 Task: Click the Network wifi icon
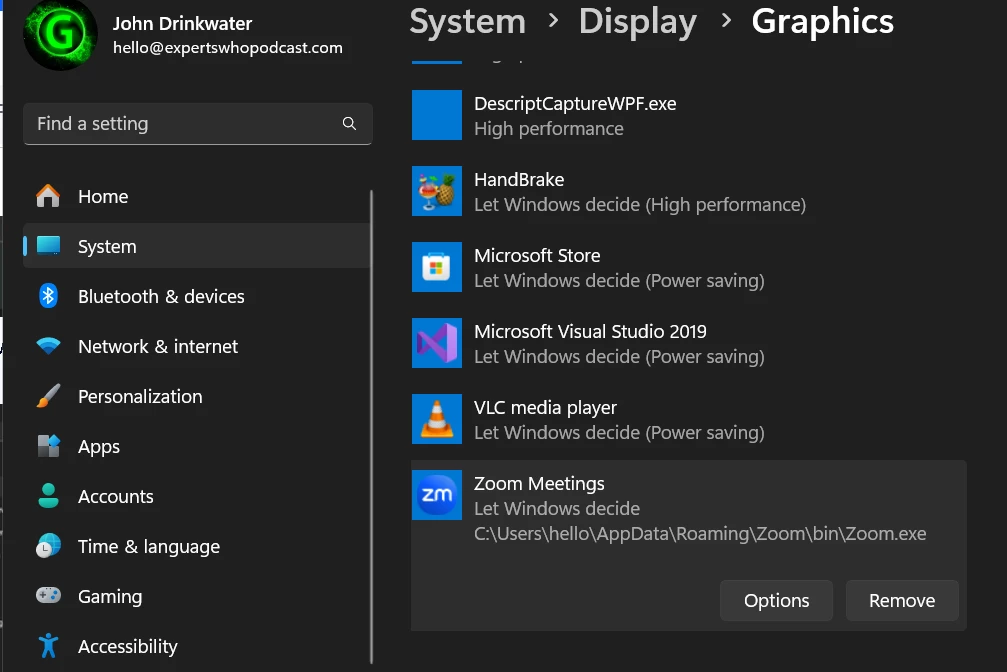pyautogui.click(x=48, y=346)
